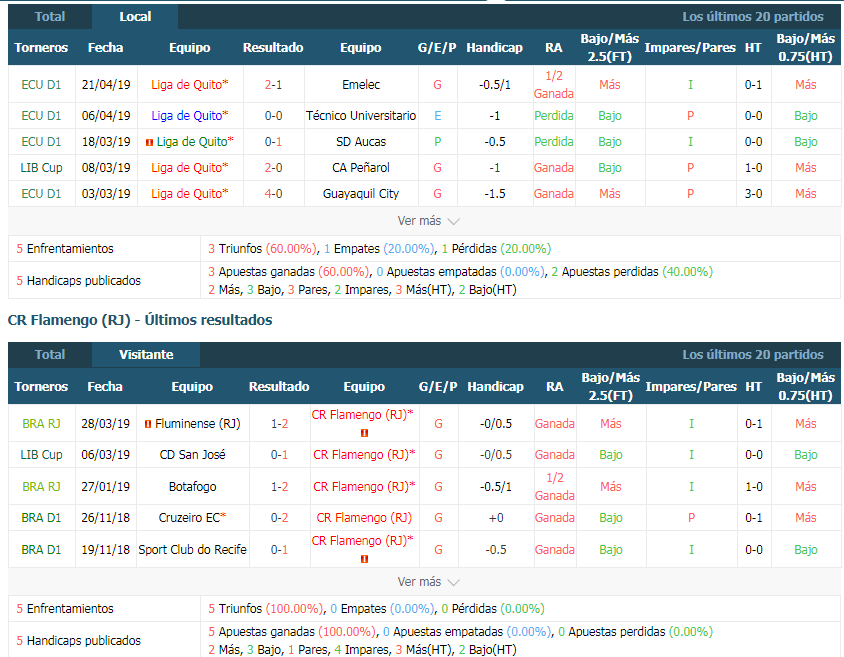
Task: Click red card icon under Flamengo, 19/11/18 row
Action: point(364,559)
